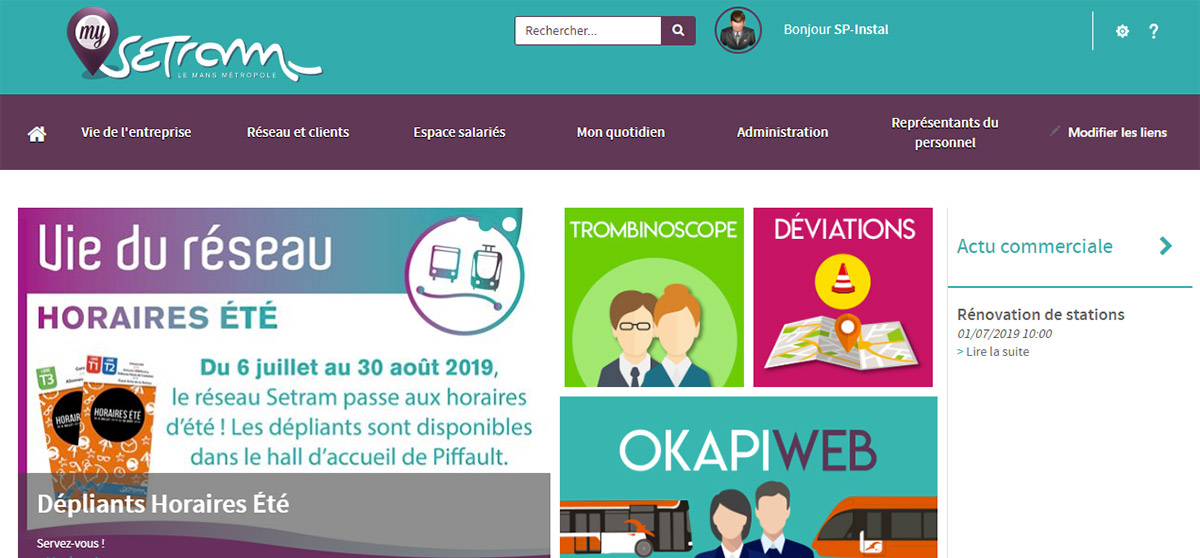This screenshot has height=558, width=1200.
Task: Open the Vie de l'entreprise menu
Action: point(136,132)
